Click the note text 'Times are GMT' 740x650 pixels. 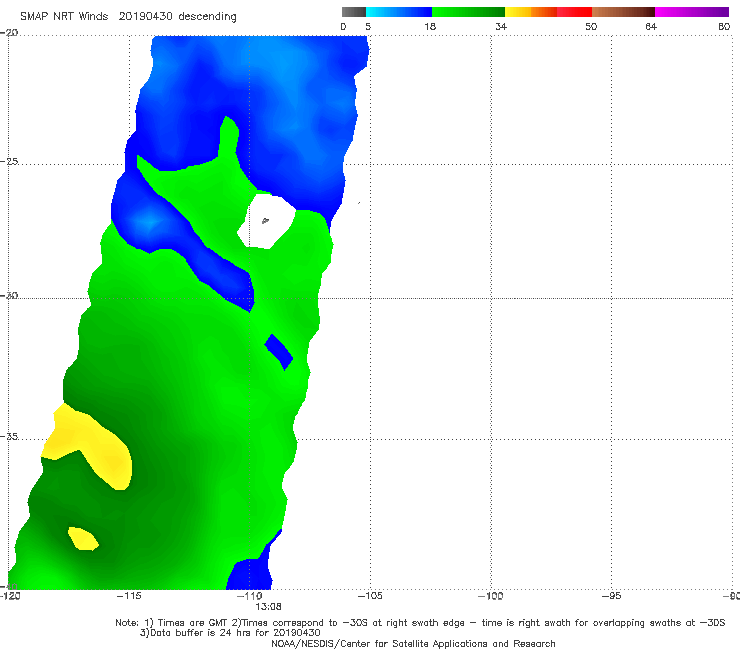tap(192, 623)
